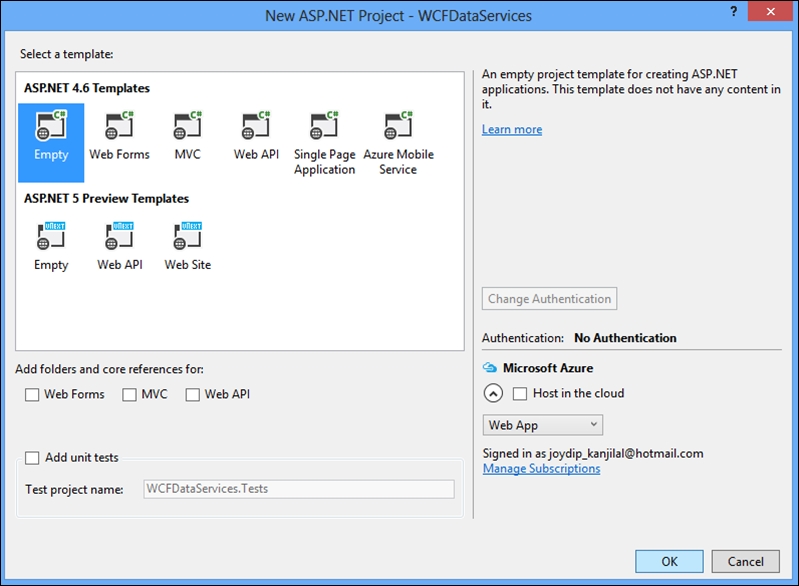Open the help question mark button

733,12
